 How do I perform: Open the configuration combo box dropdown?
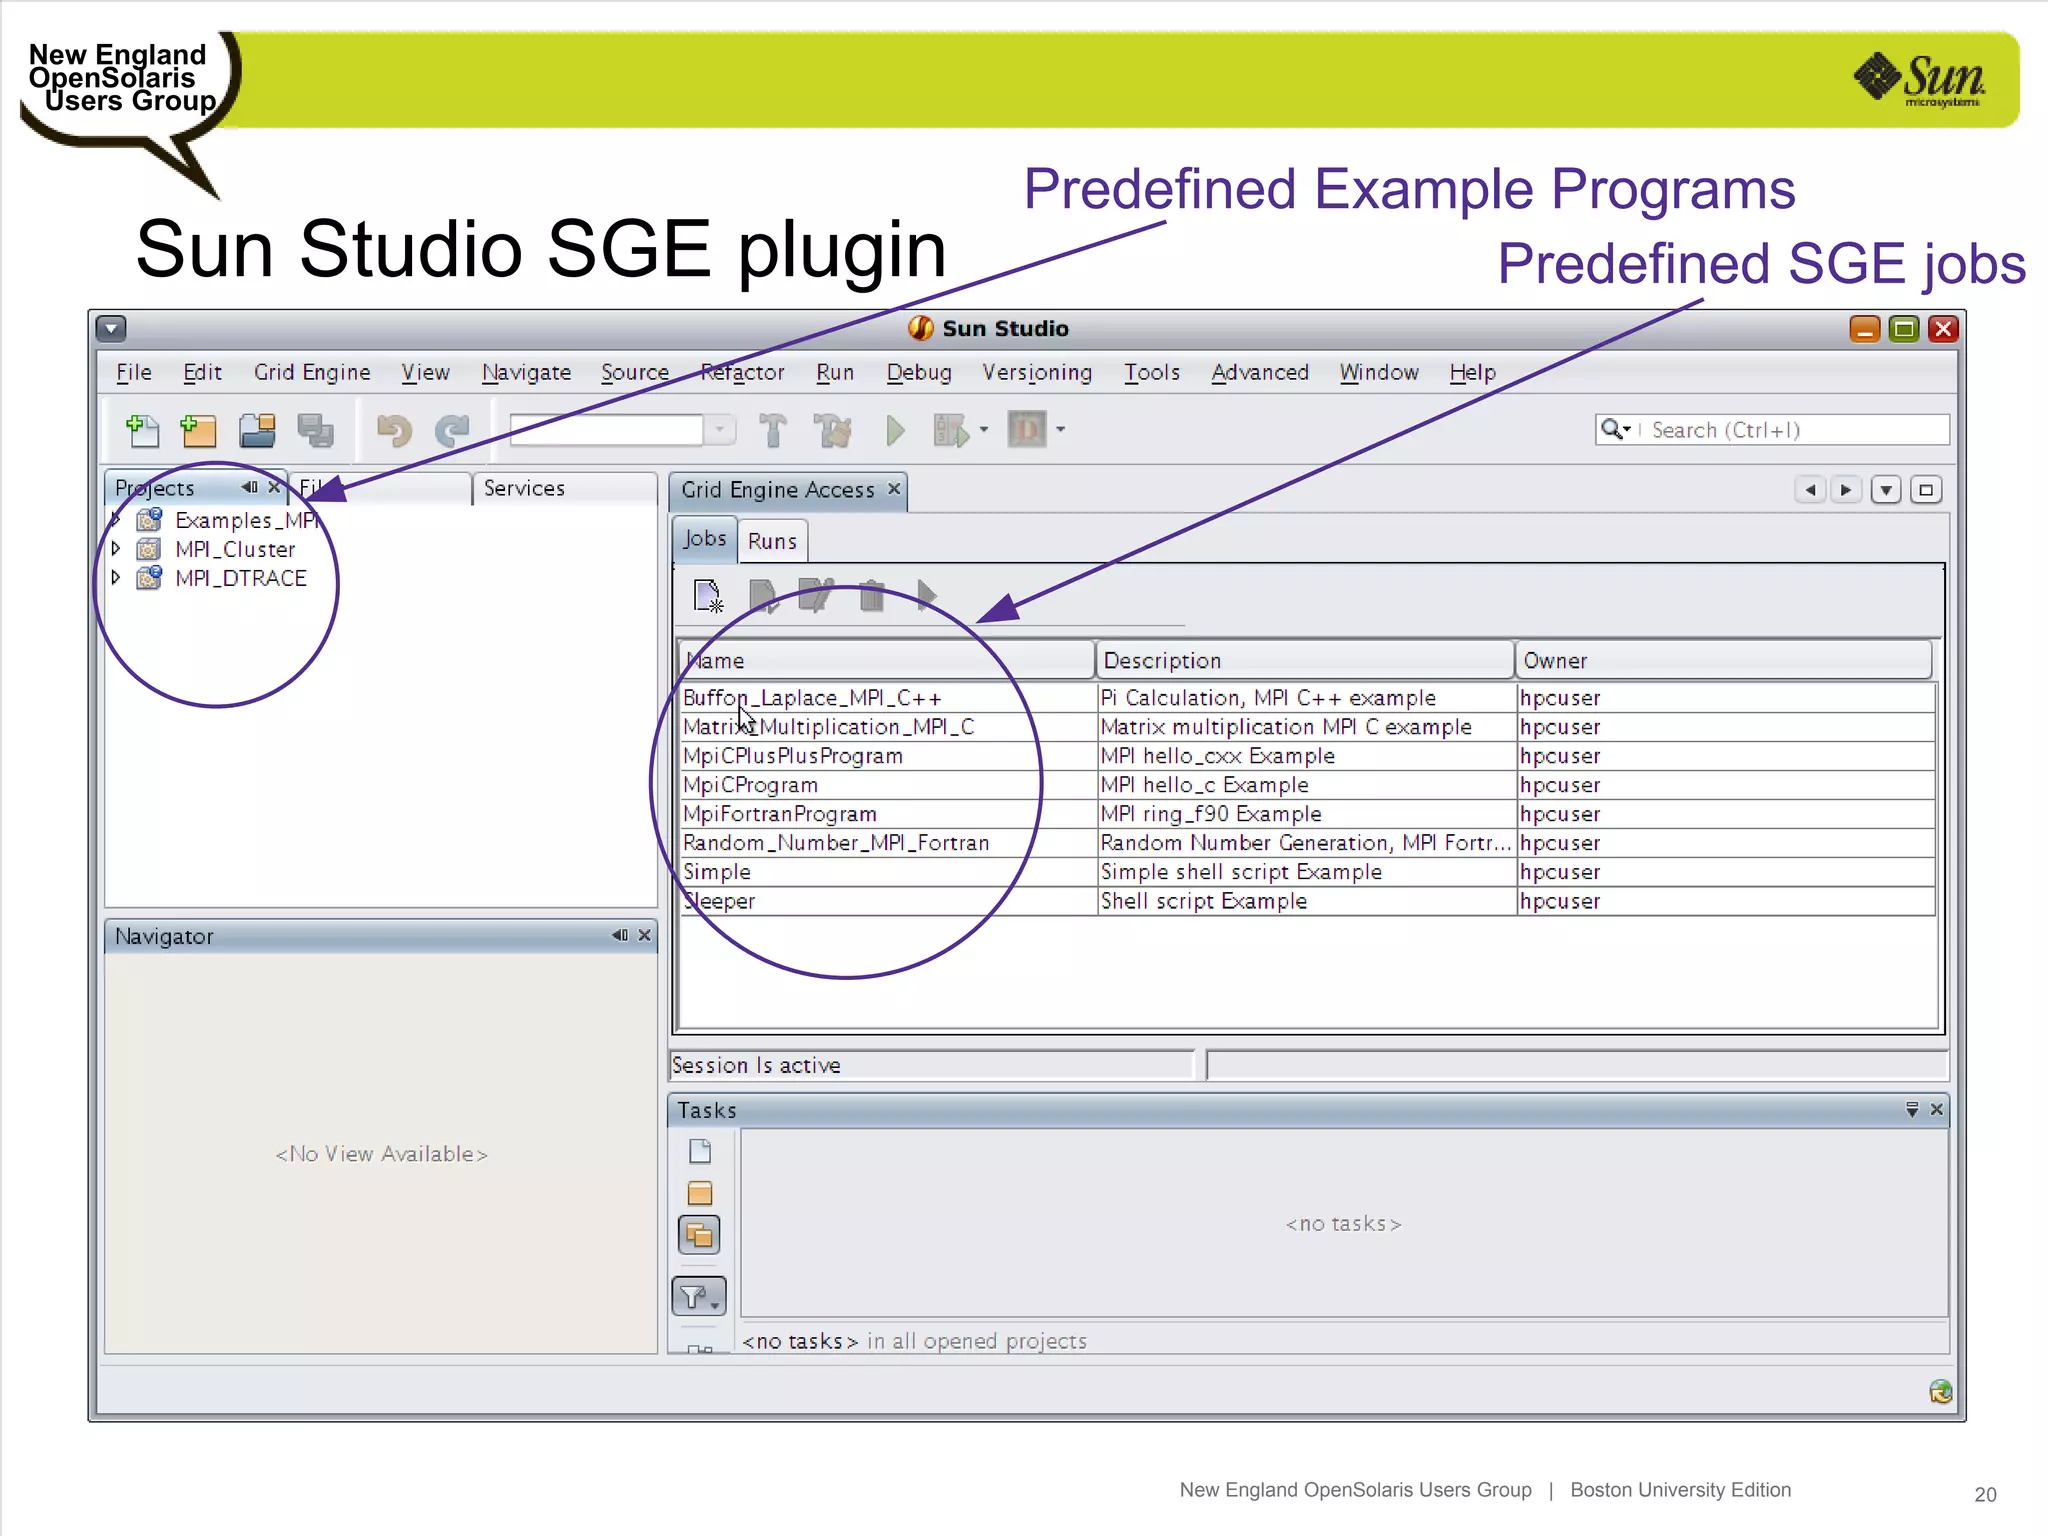719,430
